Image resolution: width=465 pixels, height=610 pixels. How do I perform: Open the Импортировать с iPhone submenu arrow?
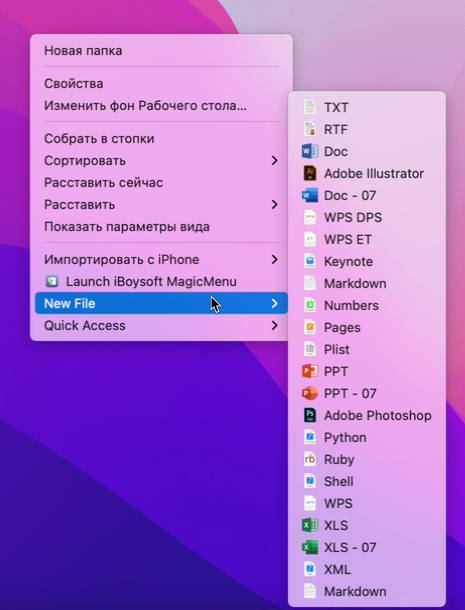275,259
